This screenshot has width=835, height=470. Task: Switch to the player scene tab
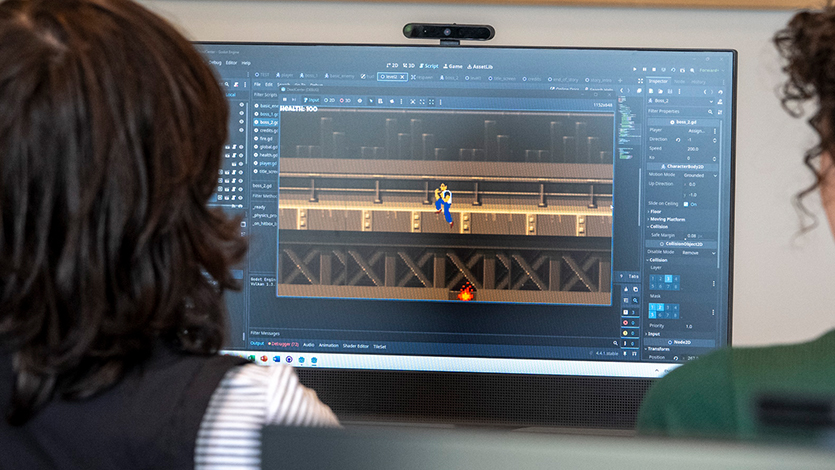click(285, 75)
